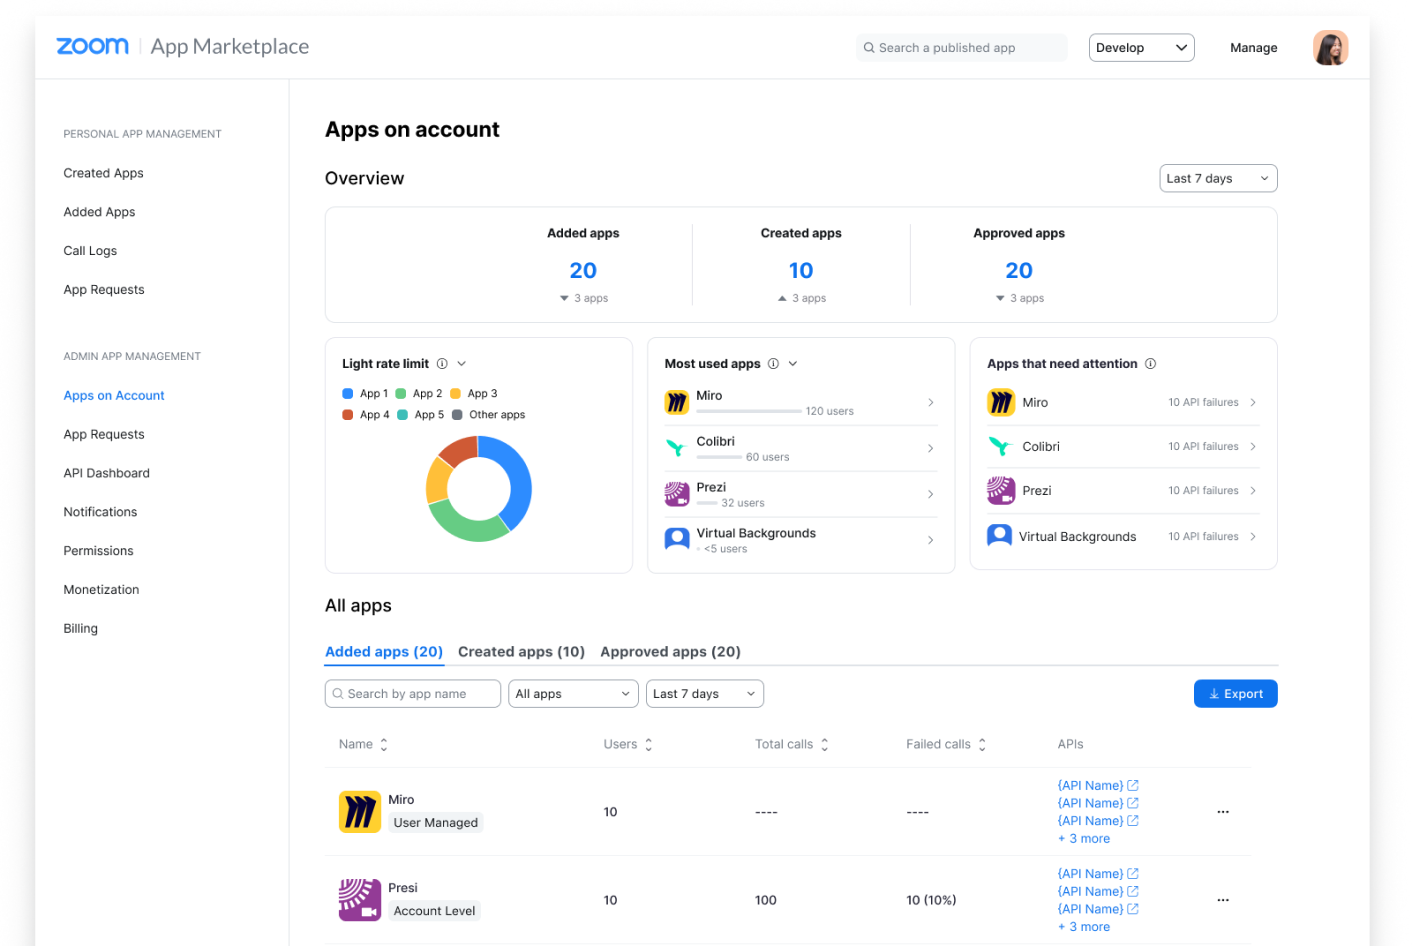Click the Created apps count 10

801,271
